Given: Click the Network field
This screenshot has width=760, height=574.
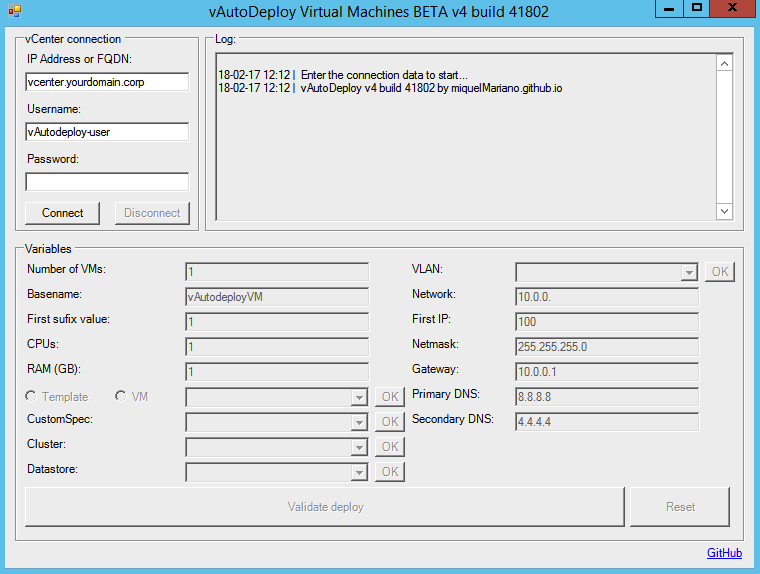Looking at the screenshot, I should 607,297.
